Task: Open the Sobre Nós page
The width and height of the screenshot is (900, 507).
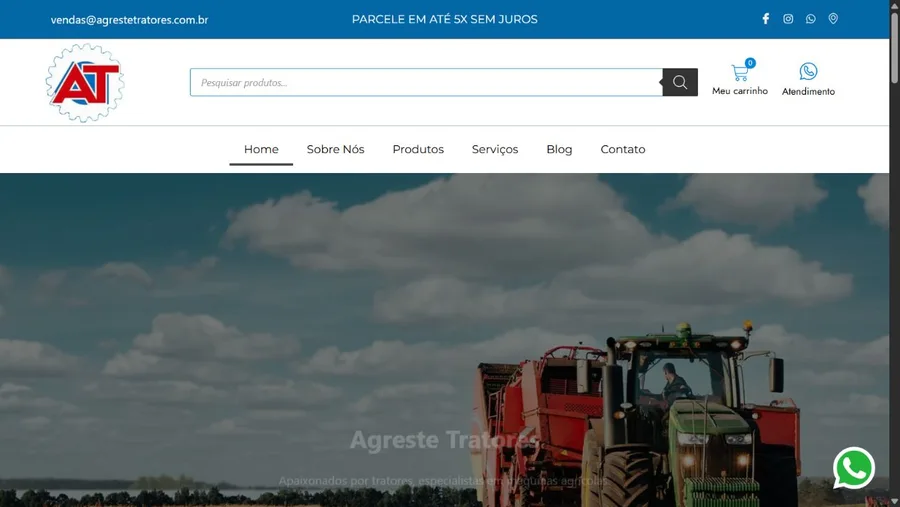Action: [335, 149]
